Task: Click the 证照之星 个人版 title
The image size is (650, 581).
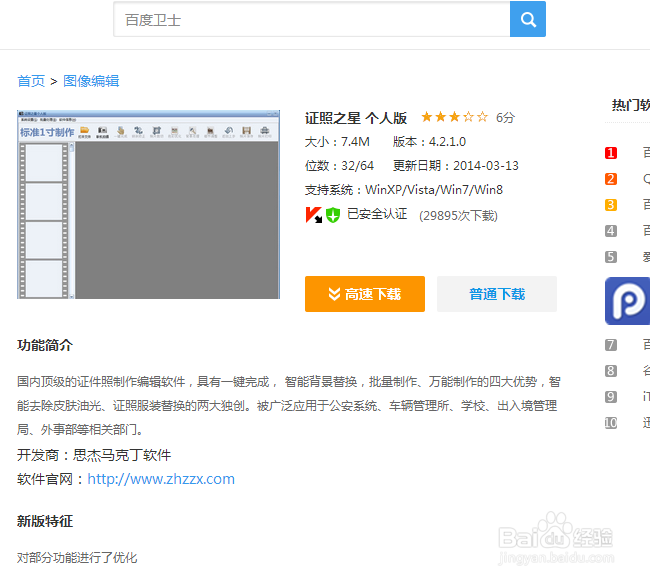Action: tap(356, 118)
